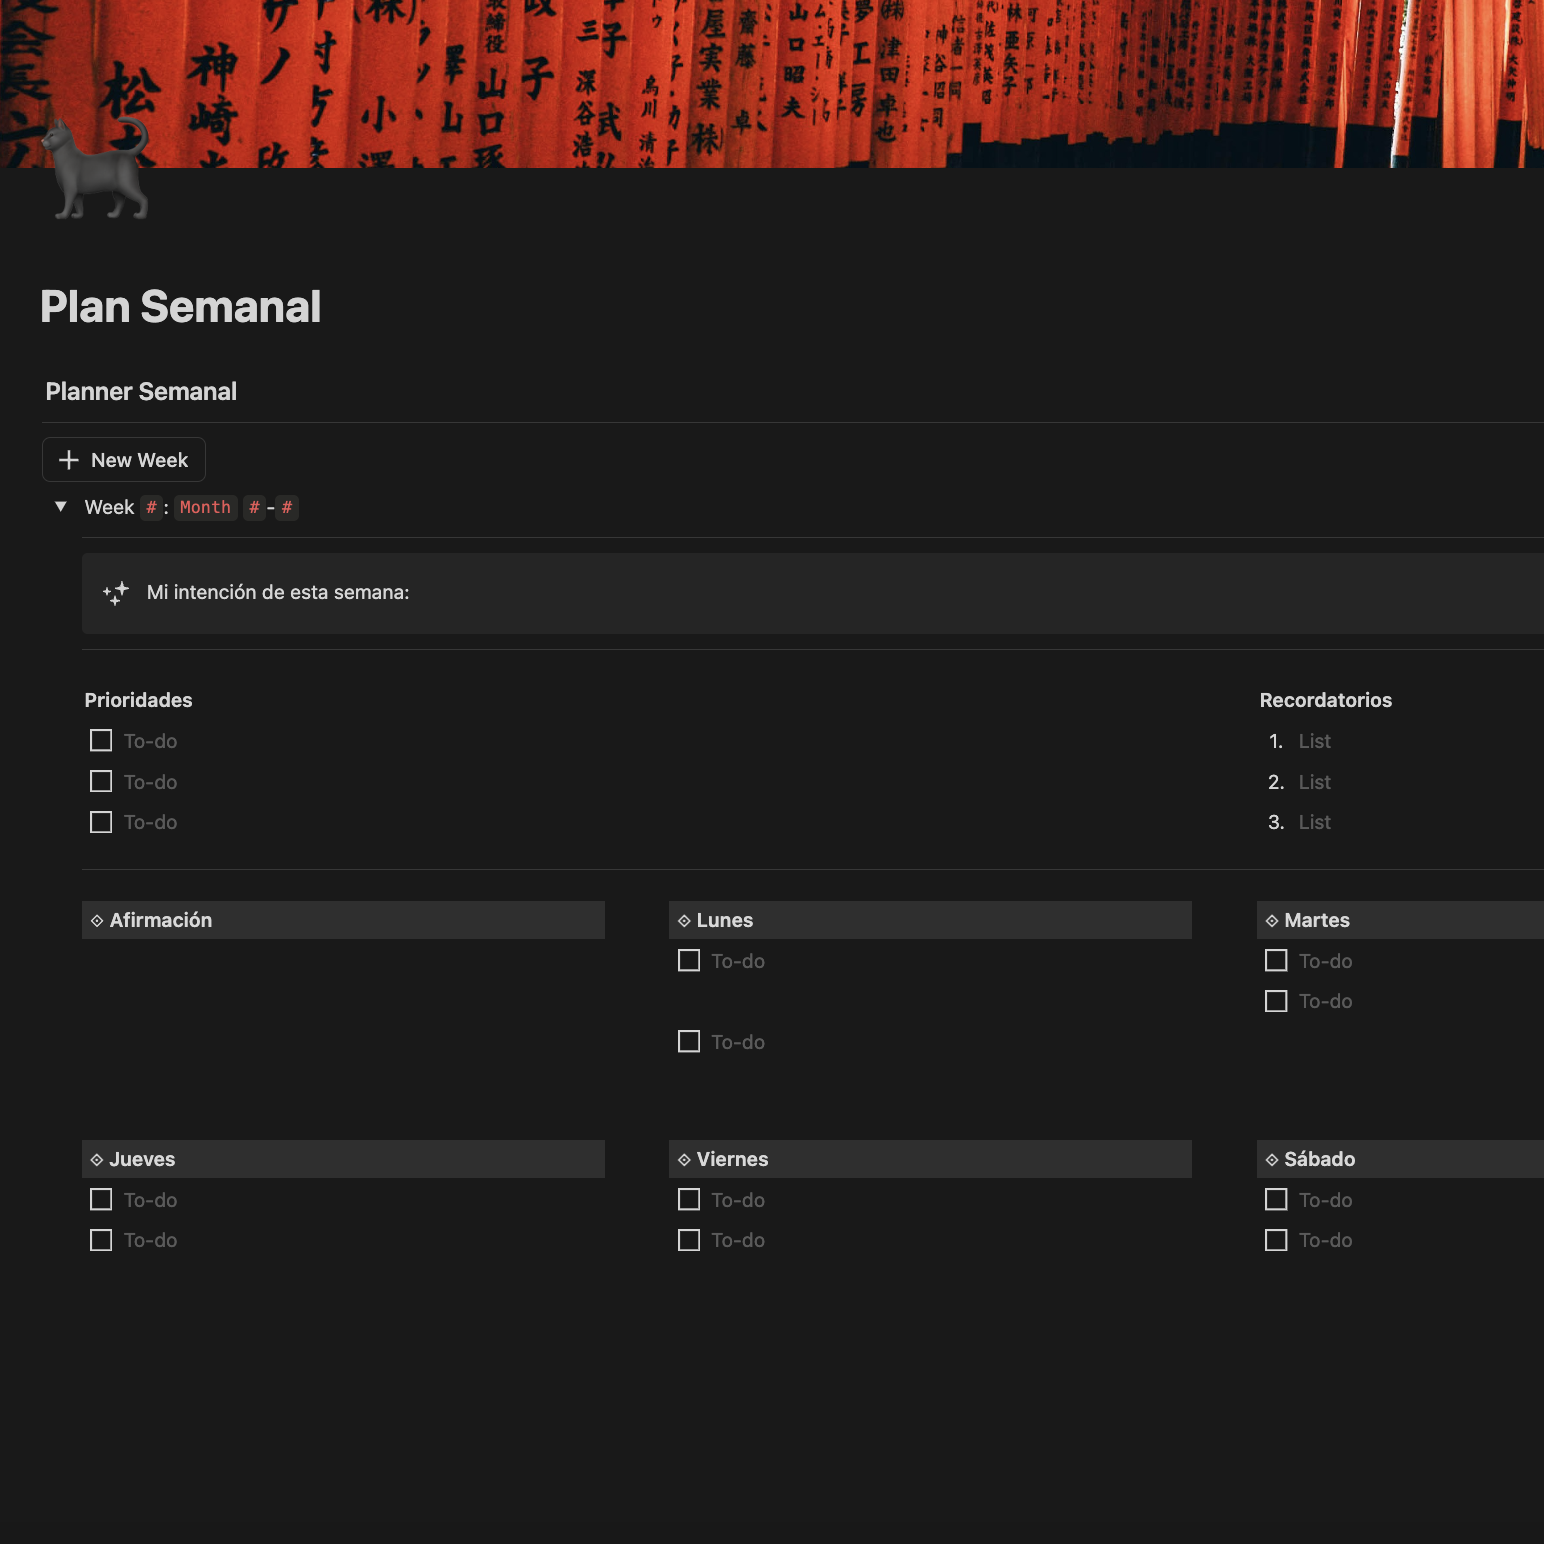Click the Mi intención de esta semana text

point(278,593)
